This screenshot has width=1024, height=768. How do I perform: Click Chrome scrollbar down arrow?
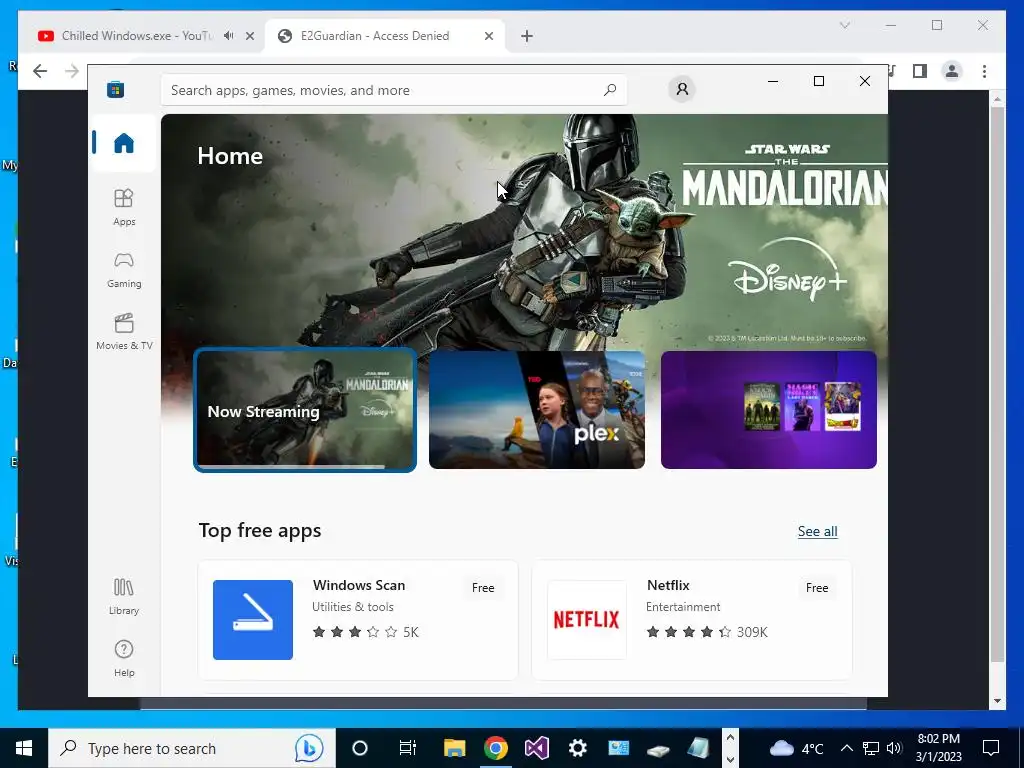point(997,701)
